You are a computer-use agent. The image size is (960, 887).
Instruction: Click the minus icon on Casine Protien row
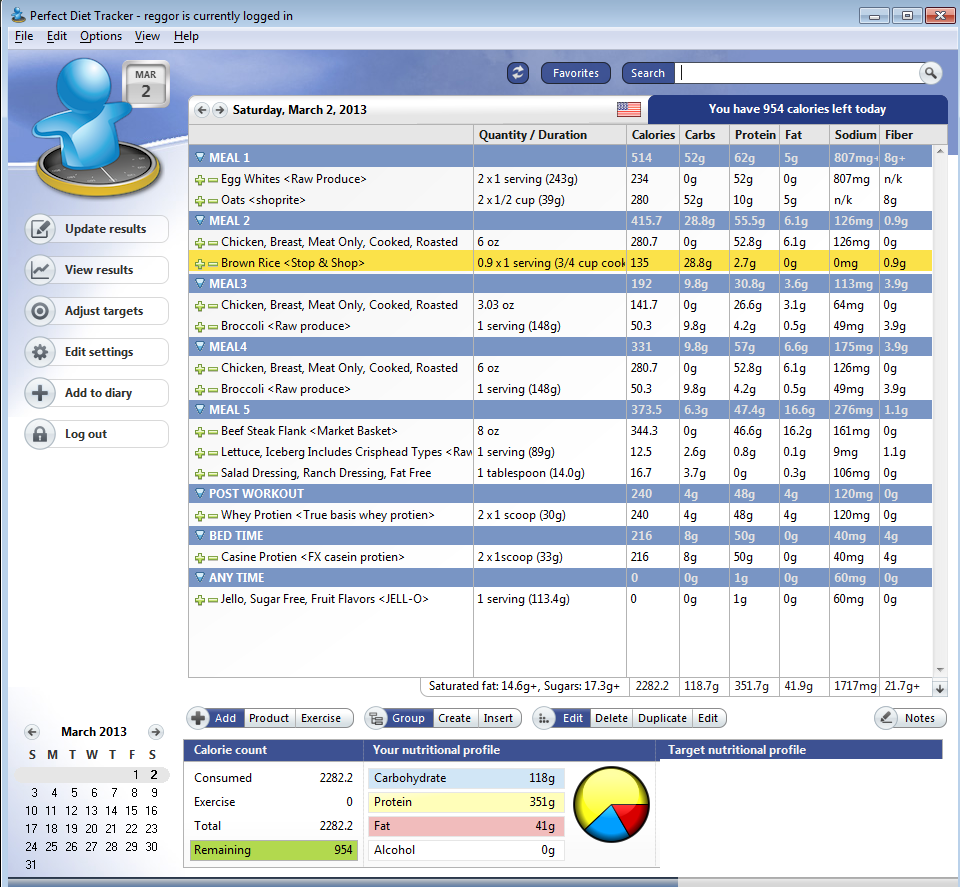click(212, 558)
